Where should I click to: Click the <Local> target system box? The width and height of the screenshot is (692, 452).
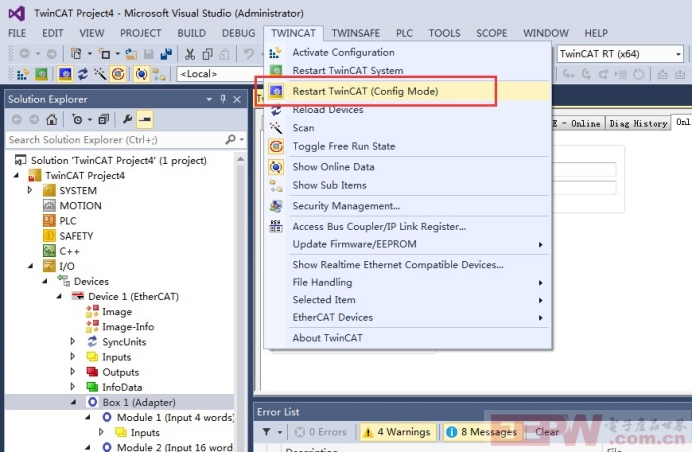pyautogui.click(x=220, y=74)
